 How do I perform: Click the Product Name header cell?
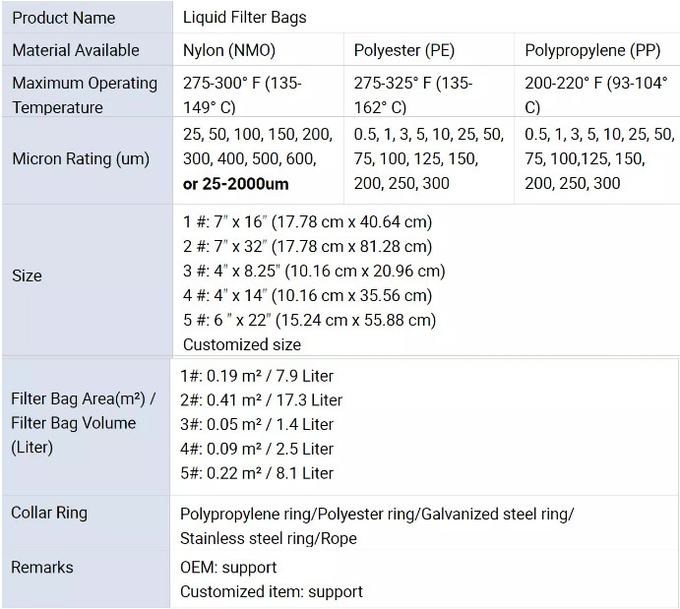click(87, 17)
